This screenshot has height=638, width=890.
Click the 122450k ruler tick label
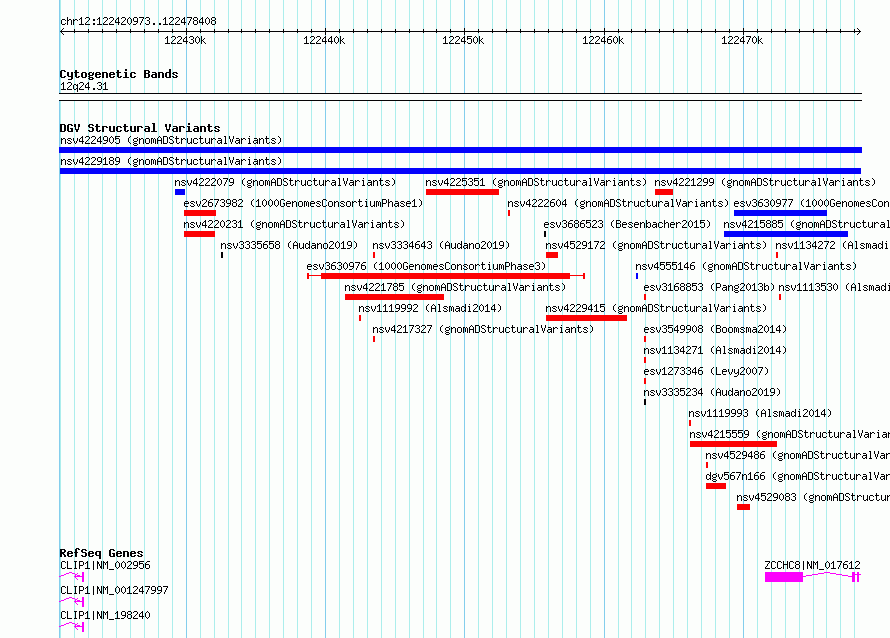coord(463,40)
